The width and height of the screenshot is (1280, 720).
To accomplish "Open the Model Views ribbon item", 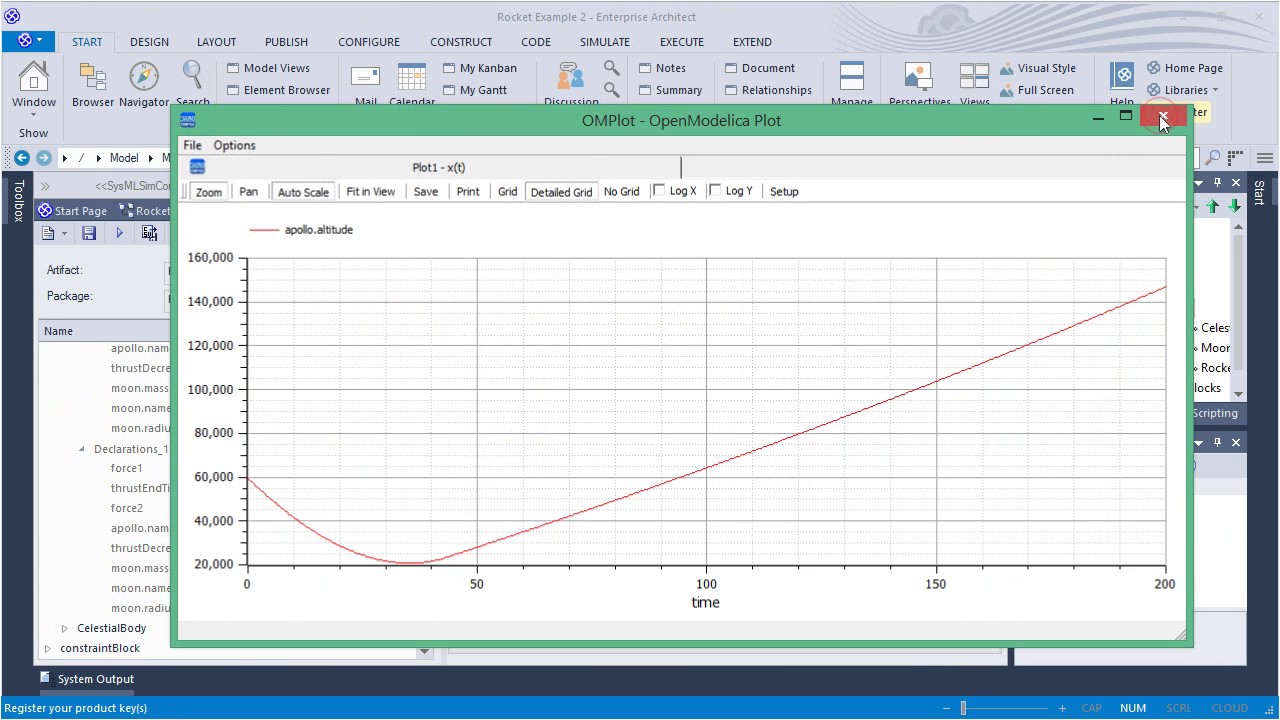I will [269, 68].
